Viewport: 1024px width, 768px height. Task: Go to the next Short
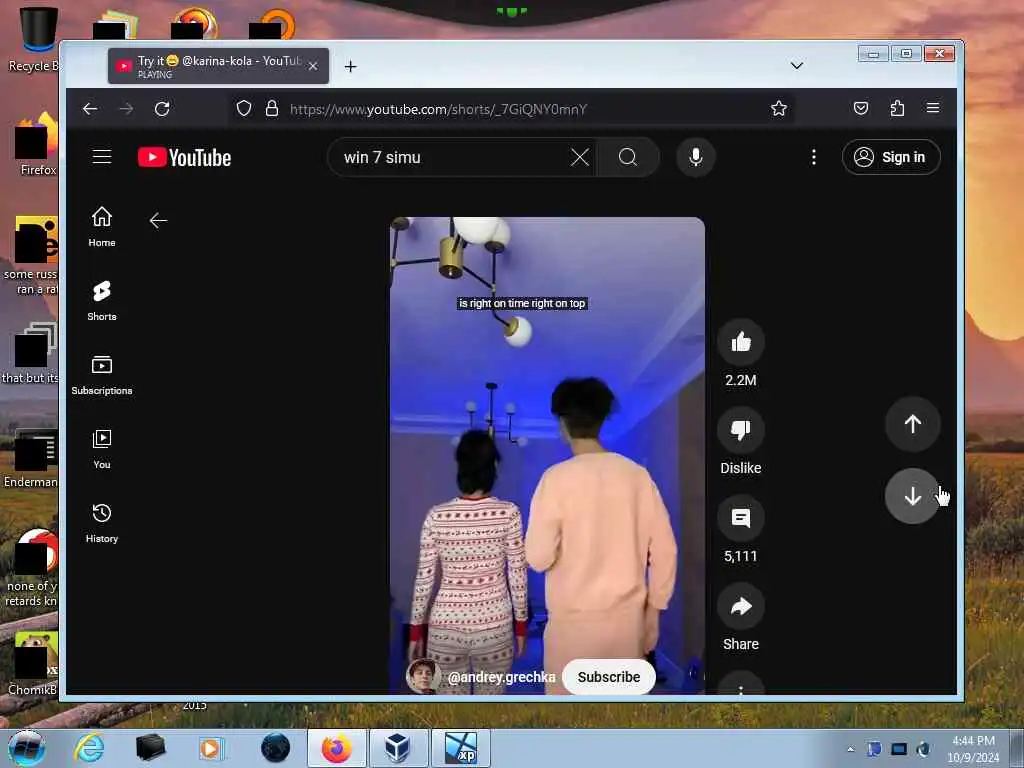pos(912,496)
